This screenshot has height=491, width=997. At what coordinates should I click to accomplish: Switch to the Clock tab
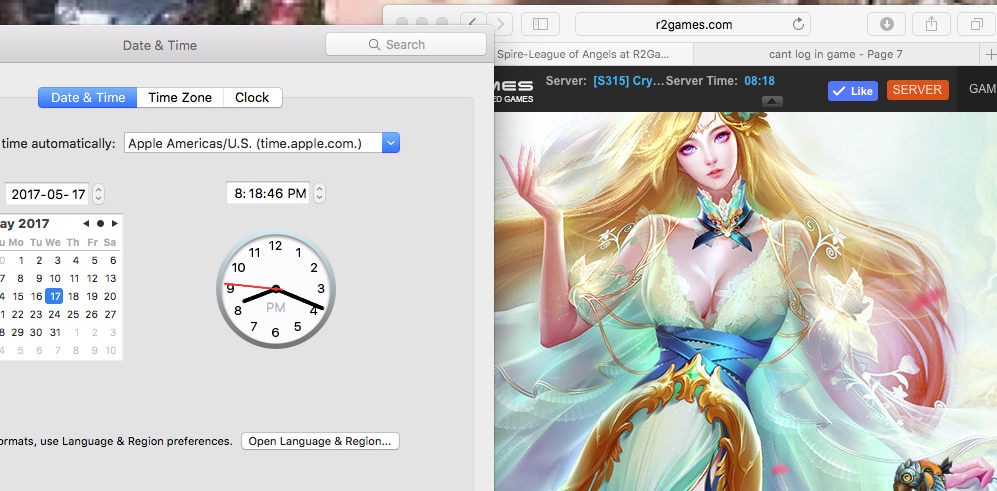click(x=252, y=97)
